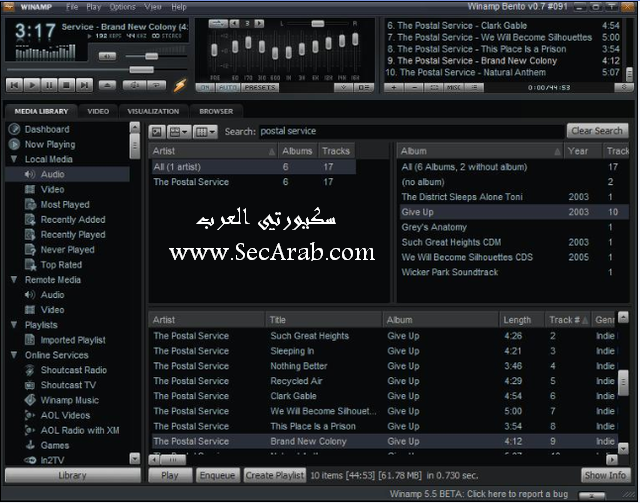Open the view mode dropdown next to search
Viewport: 640px width, 503px height.
click(179, 132)
